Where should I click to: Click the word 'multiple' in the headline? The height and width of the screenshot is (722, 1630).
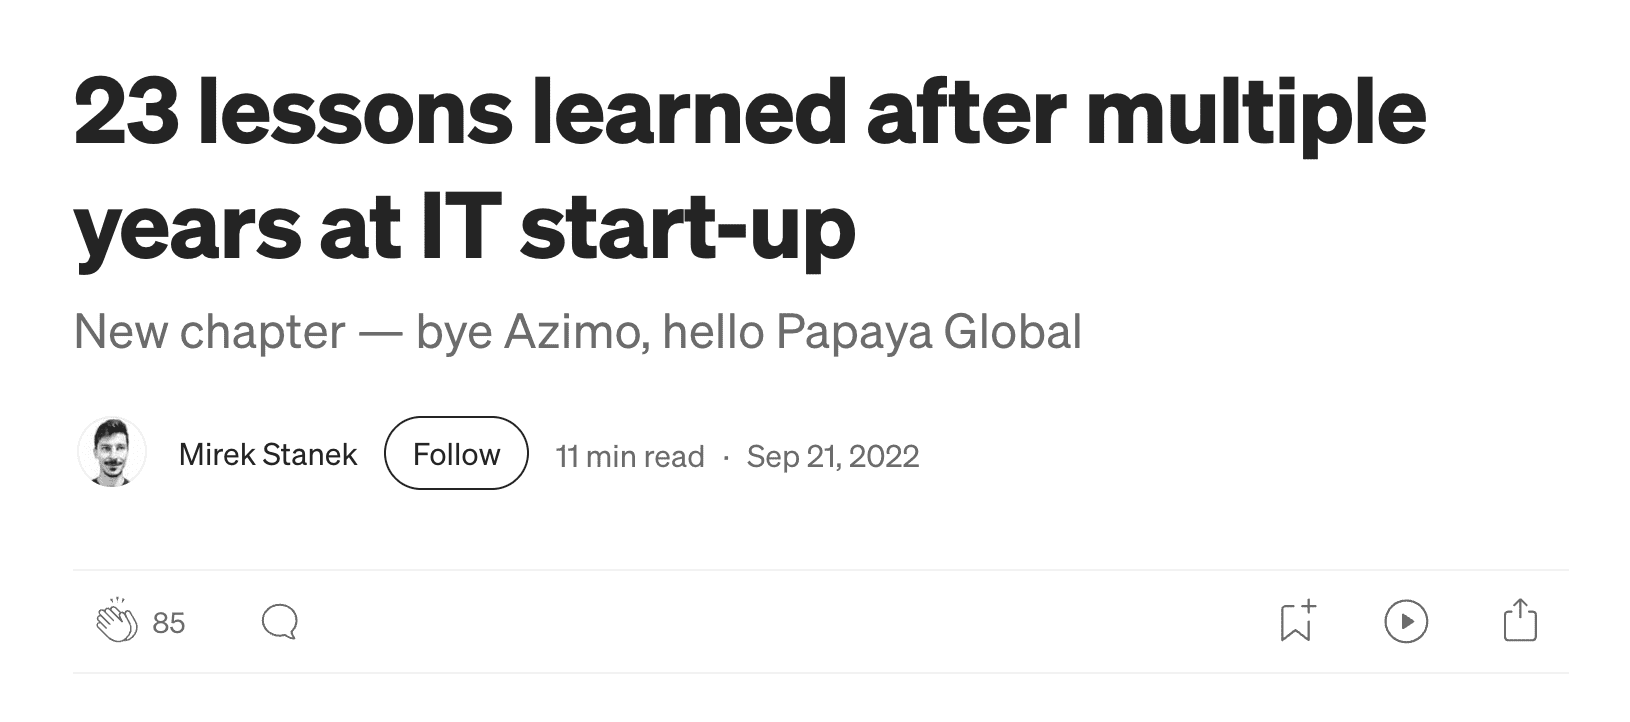(1255, 110)
